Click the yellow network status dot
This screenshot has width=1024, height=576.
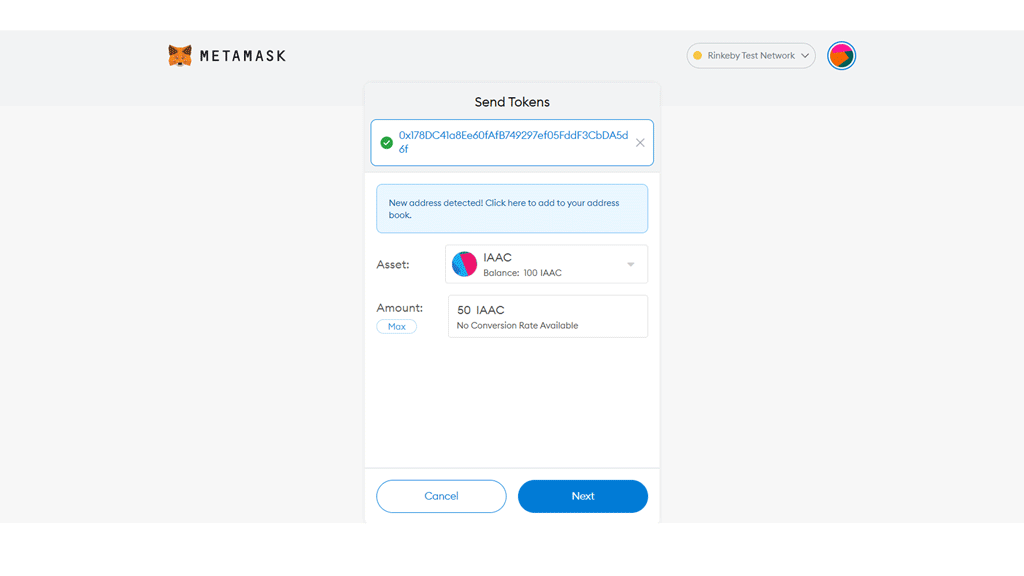pos(697,56)
